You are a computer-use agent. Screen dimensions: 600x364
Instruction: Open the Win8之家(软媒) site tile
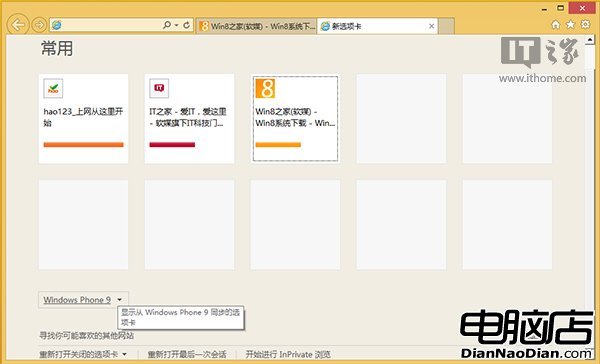(295, 119)
